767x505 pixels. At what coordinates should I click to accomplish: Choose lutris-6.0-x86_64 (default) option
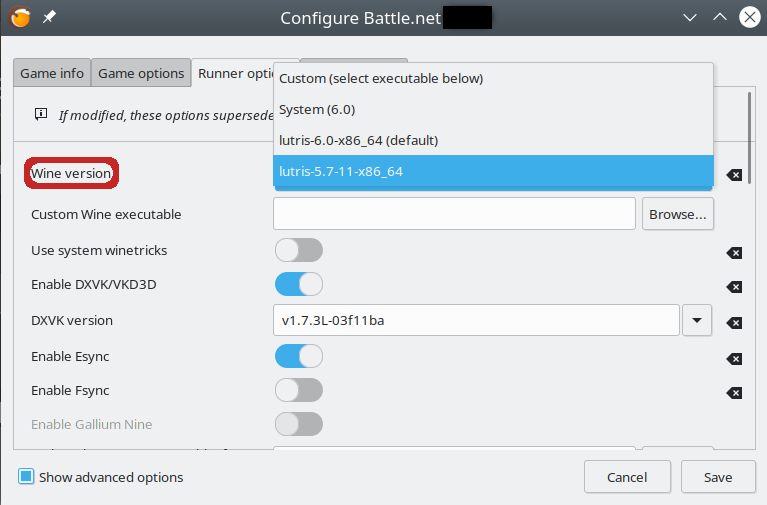[493, 140]
